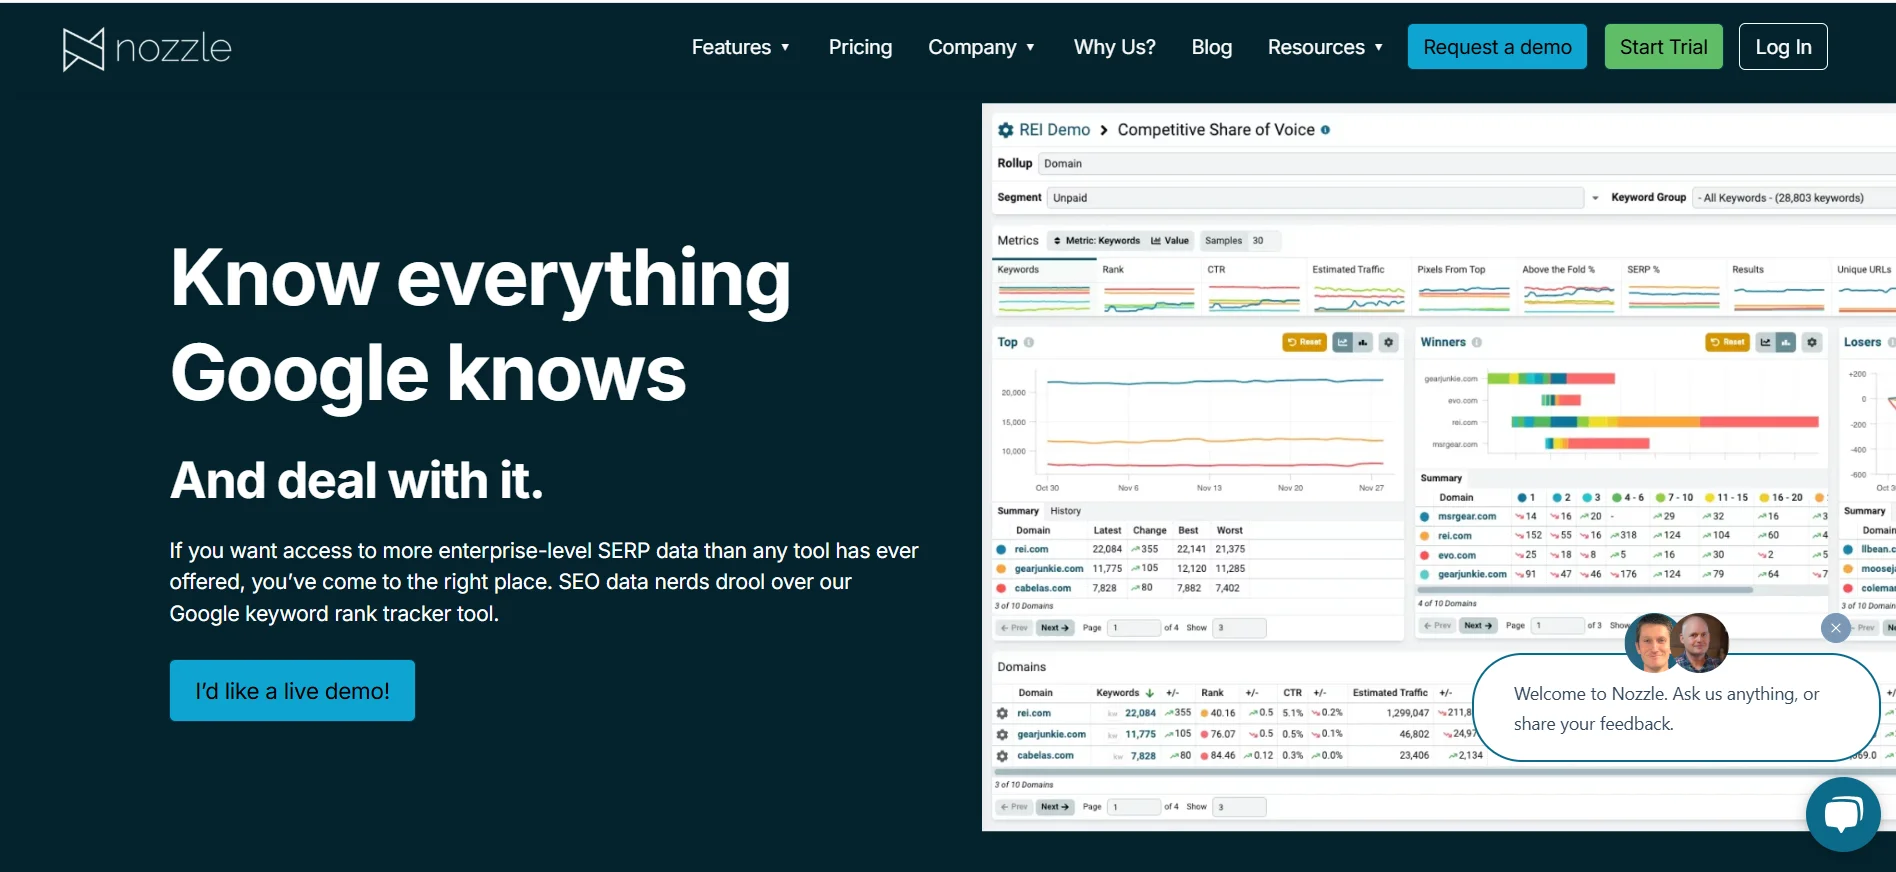Click info icon next to Top heading
This screenshot has width=1896, height=872.
(1029, 342)
